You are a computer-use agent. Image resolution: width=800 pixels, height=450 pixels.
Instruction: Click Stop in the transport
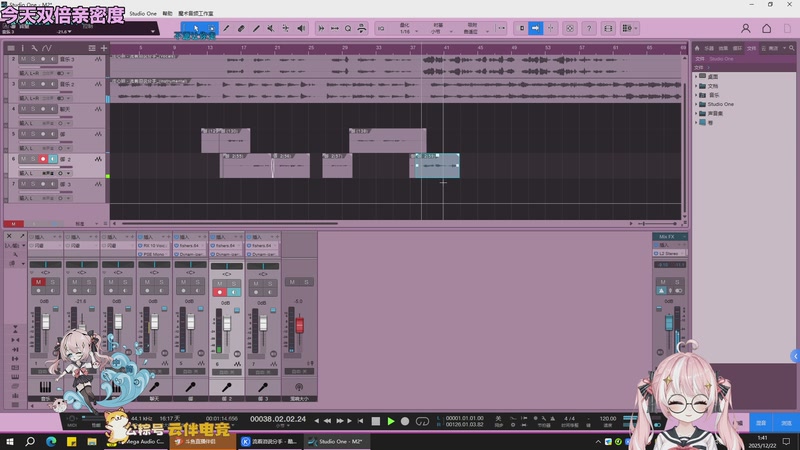point(376,421)
